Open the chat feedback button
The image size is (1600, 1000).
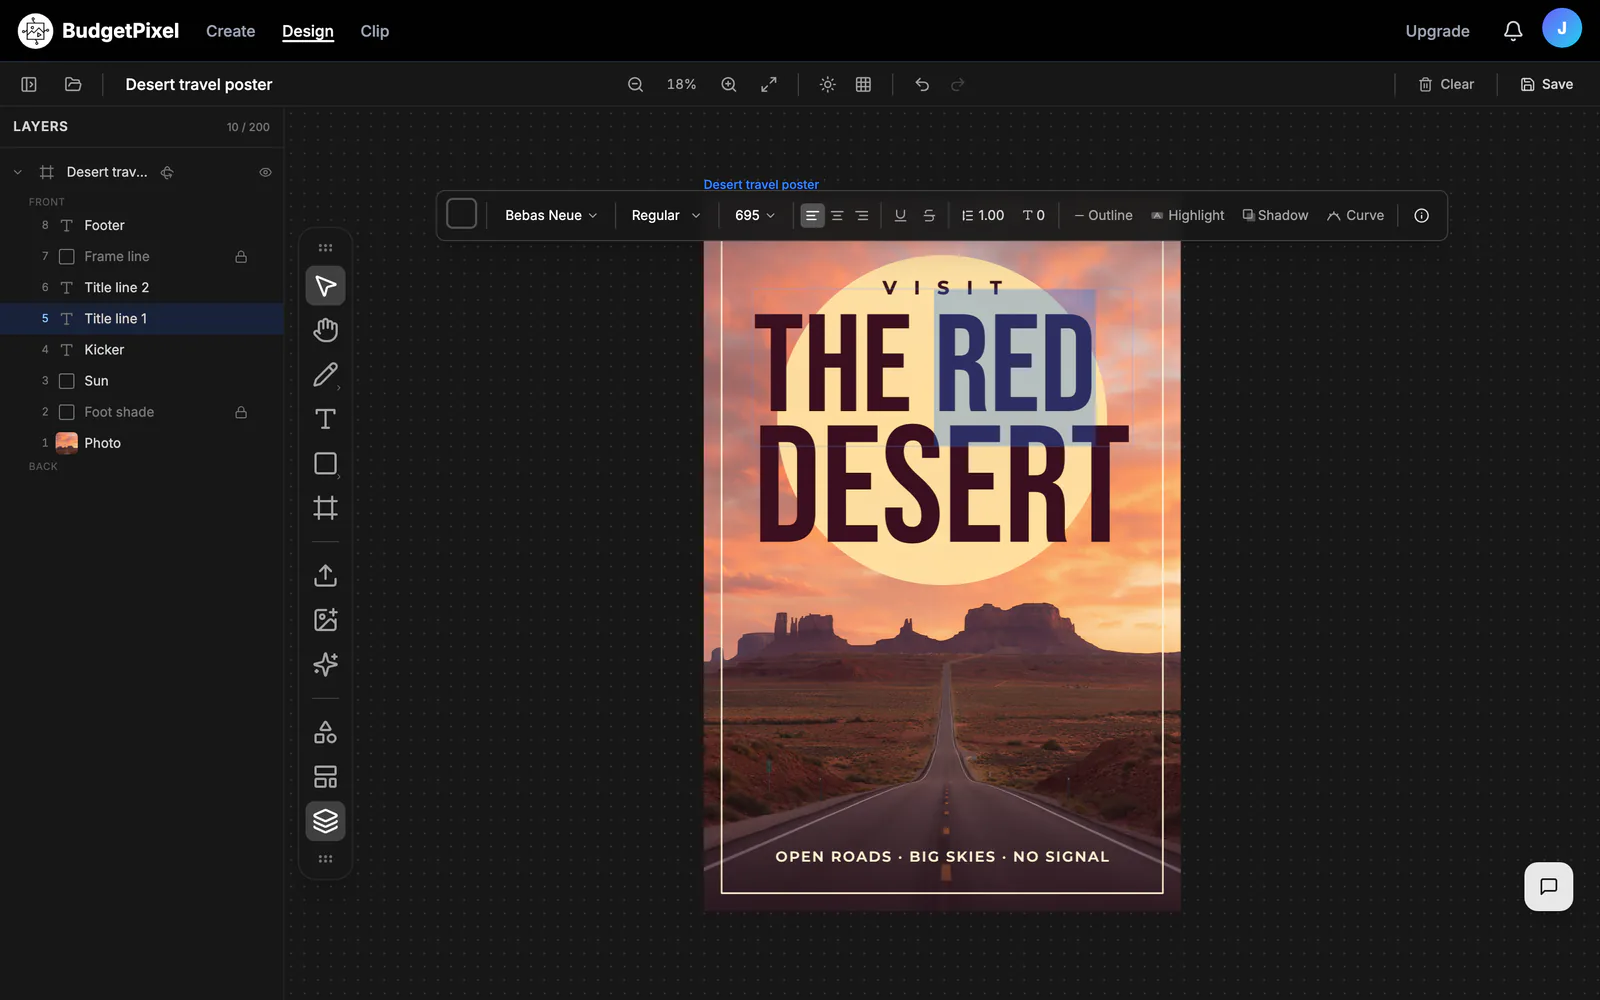click(1548, 886)
